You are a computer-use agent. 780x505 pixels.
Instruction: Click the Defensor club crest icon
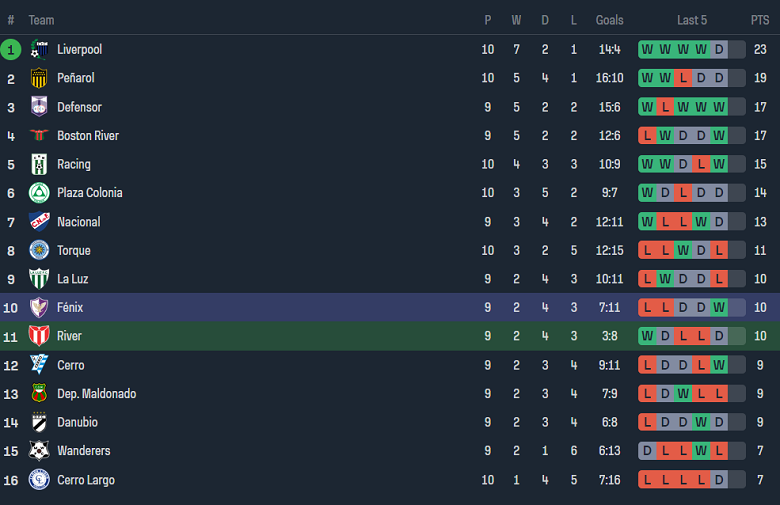pyautogui.click(x=39, y=107)
